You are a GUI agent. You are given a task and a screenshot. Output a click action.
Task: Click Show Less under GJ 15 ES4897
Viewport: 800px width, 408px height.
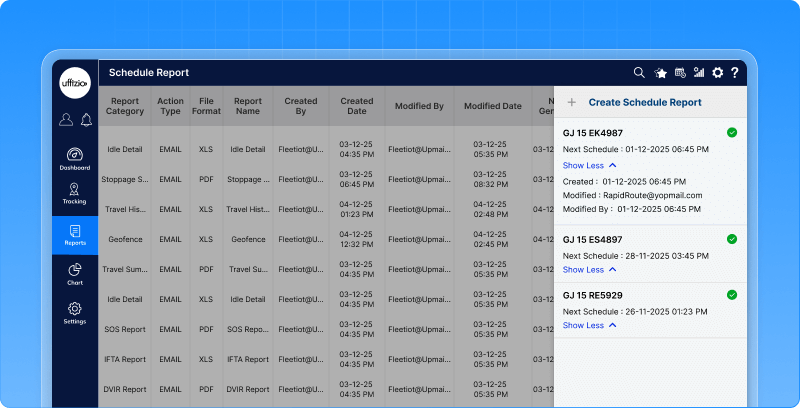(589, 270)
